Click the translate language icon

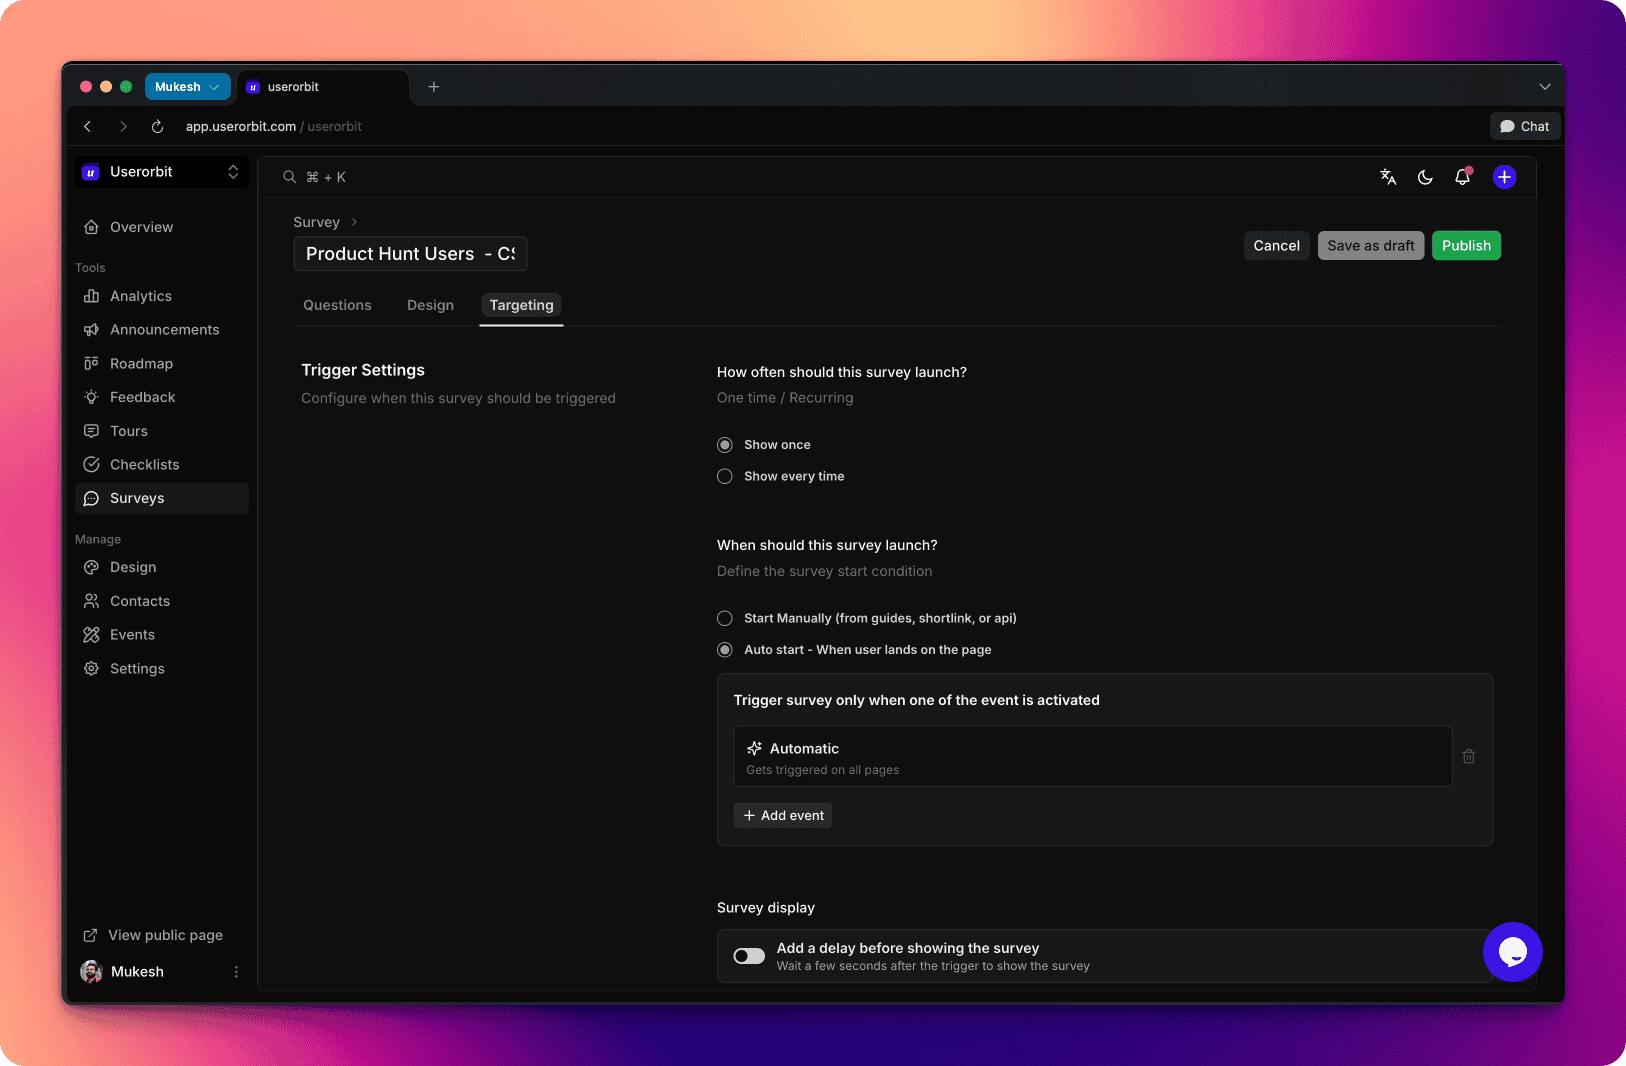click(x=1388, y=177)
